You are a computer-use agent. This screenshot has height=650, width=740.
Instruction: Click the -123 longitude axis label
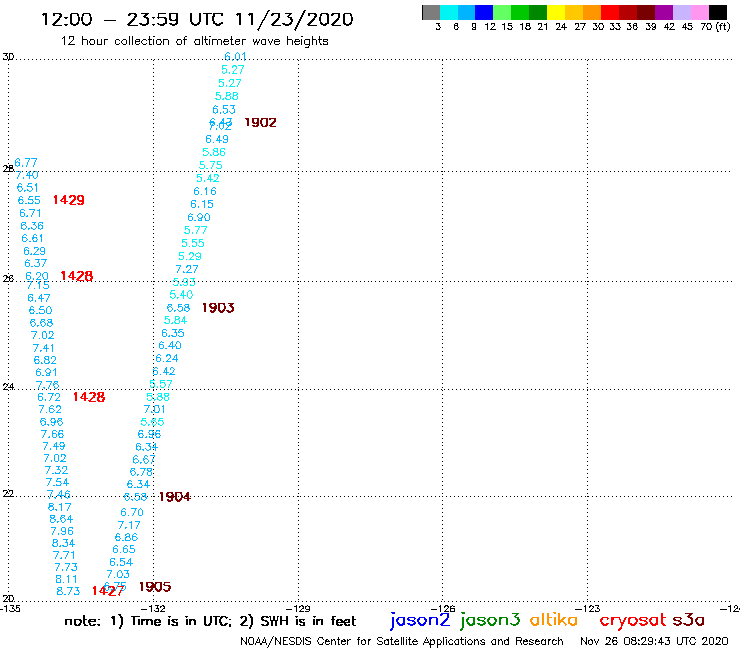(588, 609)
